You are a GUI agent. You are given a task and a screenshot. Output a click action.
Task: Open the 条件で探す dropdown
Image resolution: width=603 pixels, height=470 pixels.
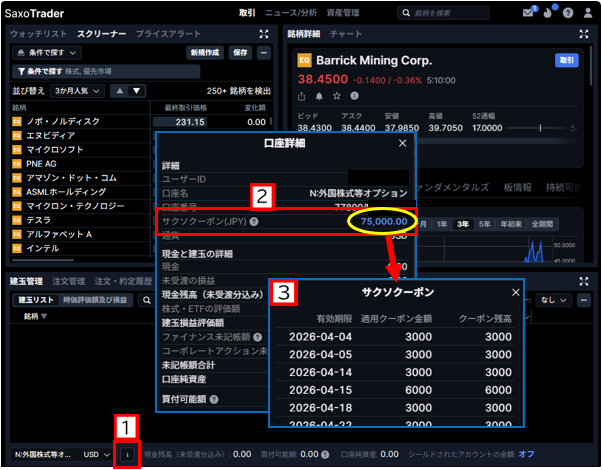pyautogui.click(x=47, y=53)
